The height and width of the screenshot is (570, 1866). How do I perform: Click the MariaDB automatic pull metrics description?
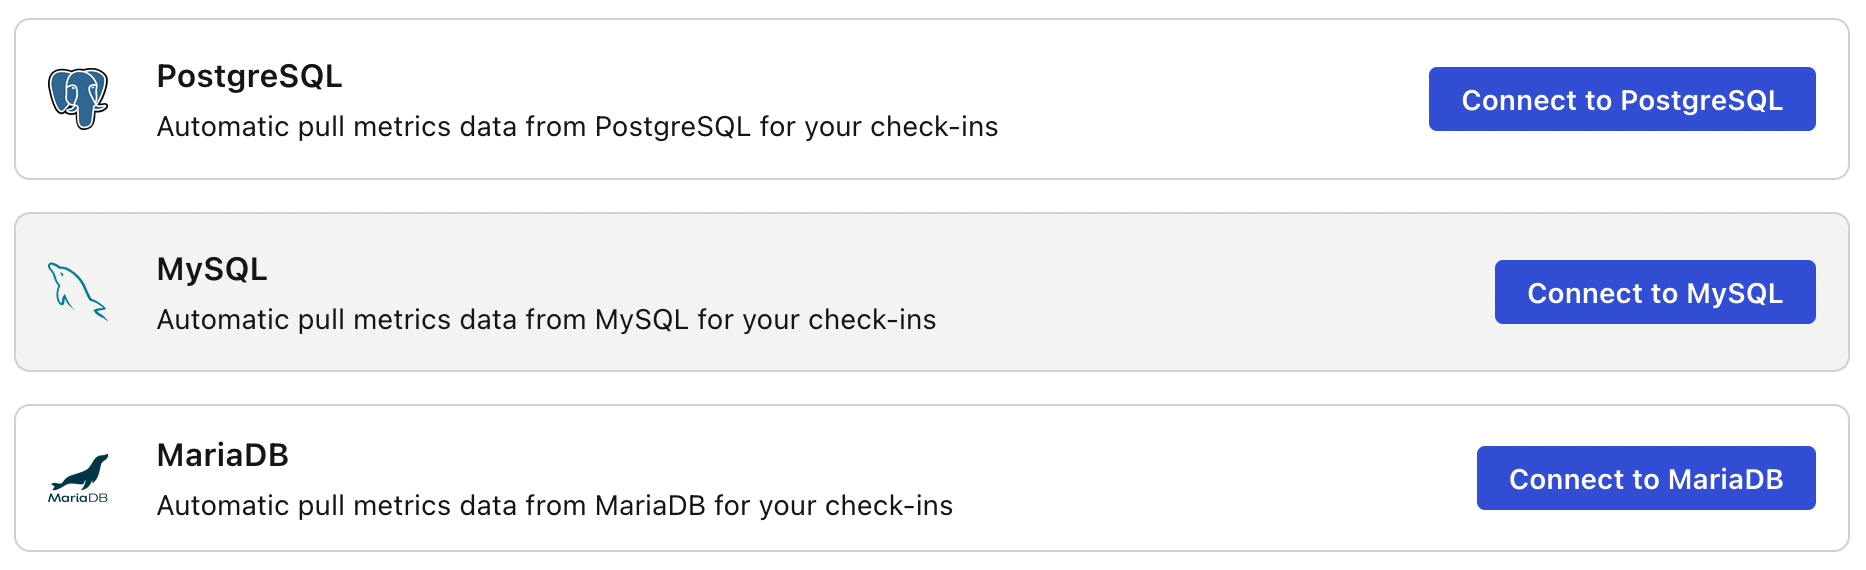pyautogui.click(x=555, y=506)
